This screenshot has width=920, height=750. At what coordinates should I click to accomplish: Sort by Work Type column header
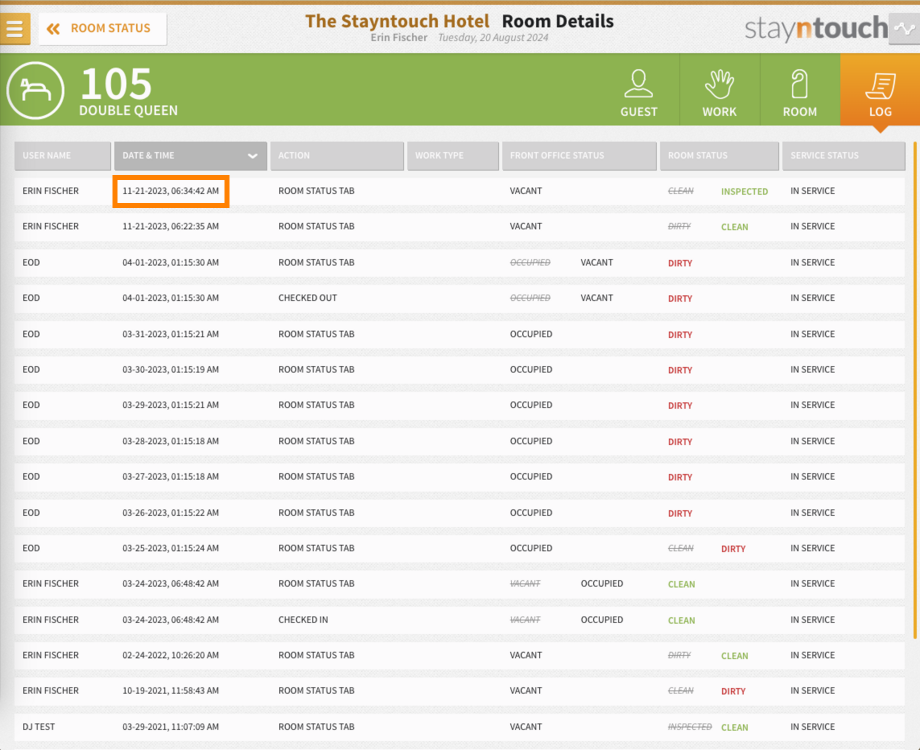[x=453, y=156]
